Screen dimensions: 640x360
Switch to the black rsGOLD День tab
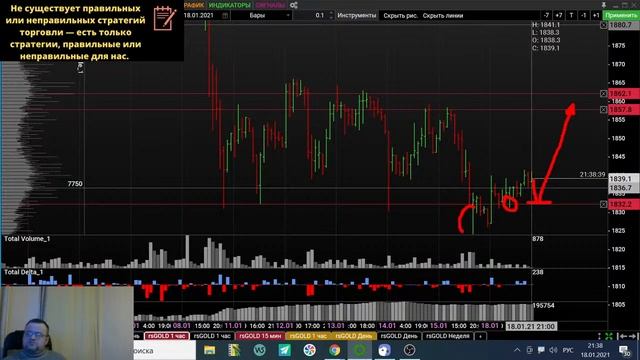click(399, 336)
